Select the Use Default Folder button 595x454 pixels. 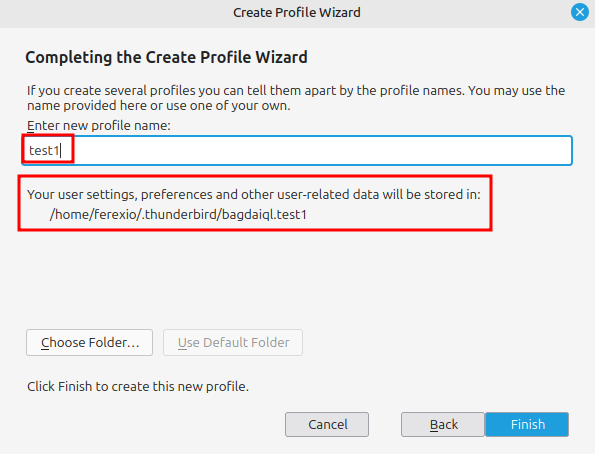click(233, 342)
